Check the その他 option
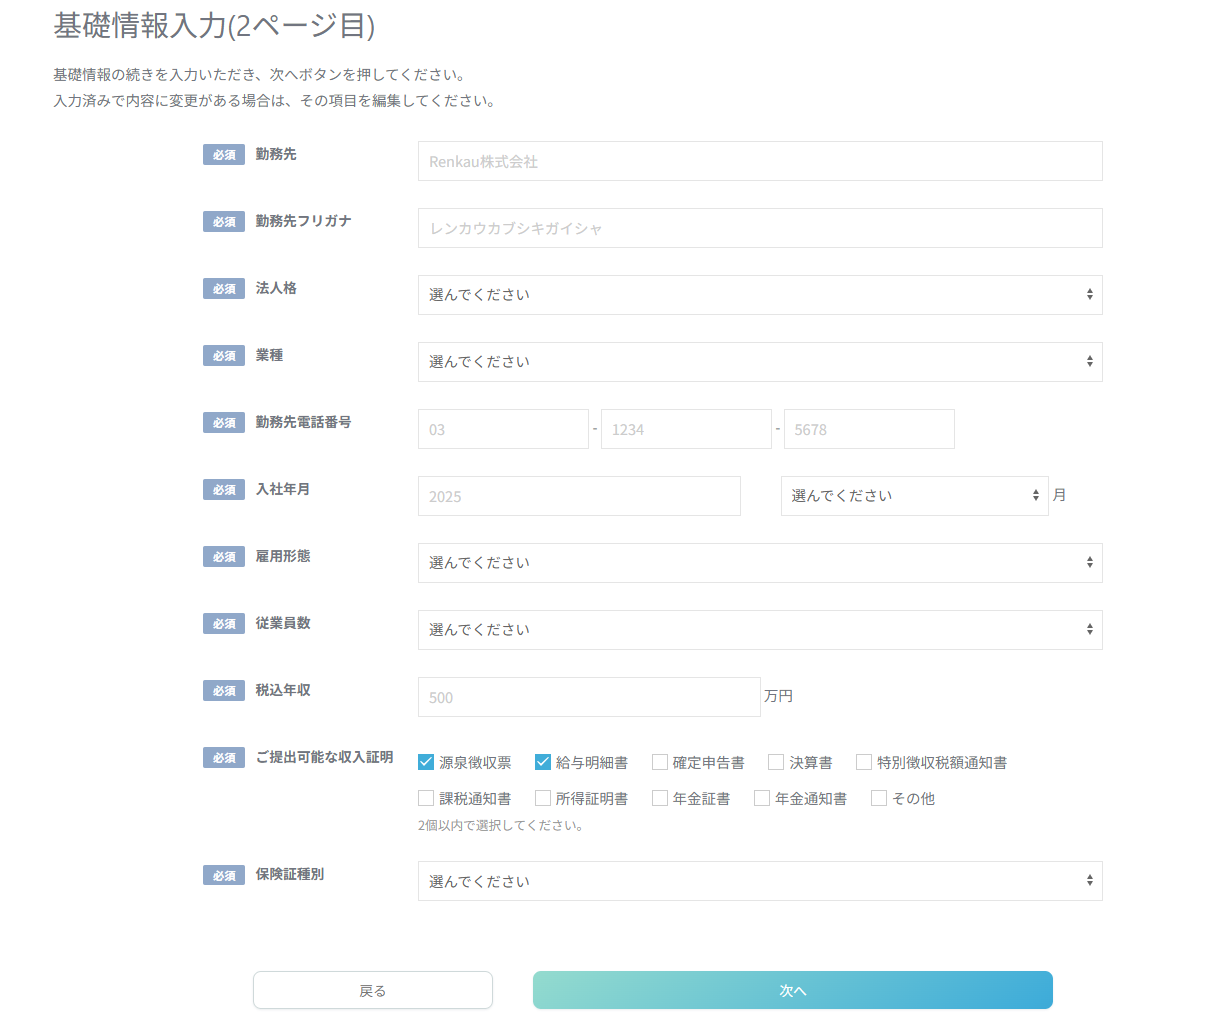1216x1019 pixels. (879, 798)
